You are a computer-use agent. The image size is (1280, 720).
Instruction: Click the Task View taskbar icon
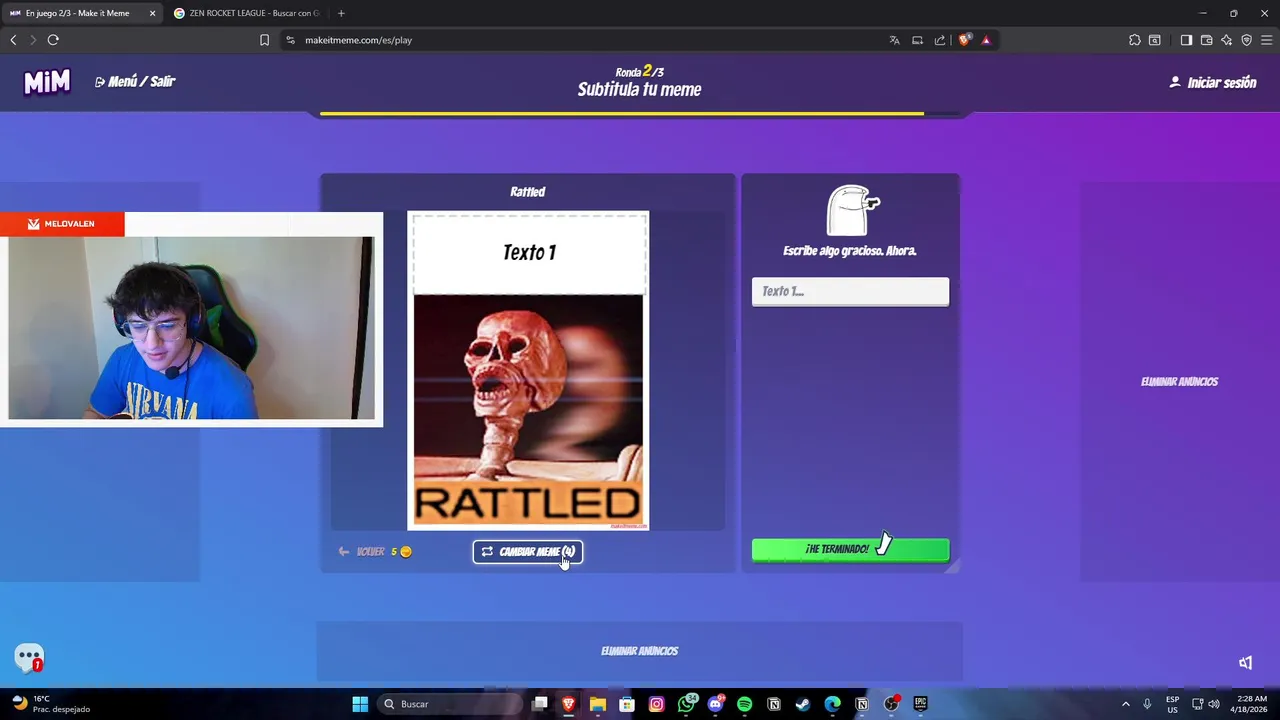(540, 704)
